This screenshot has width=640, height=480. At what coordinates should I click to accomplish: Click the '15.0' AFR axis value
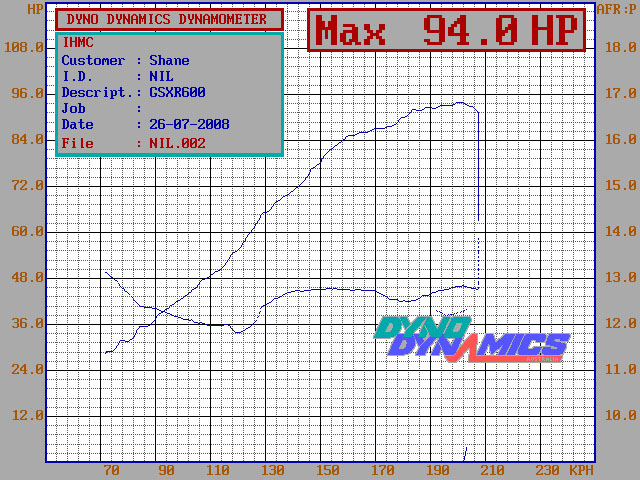tap(620, 186)
